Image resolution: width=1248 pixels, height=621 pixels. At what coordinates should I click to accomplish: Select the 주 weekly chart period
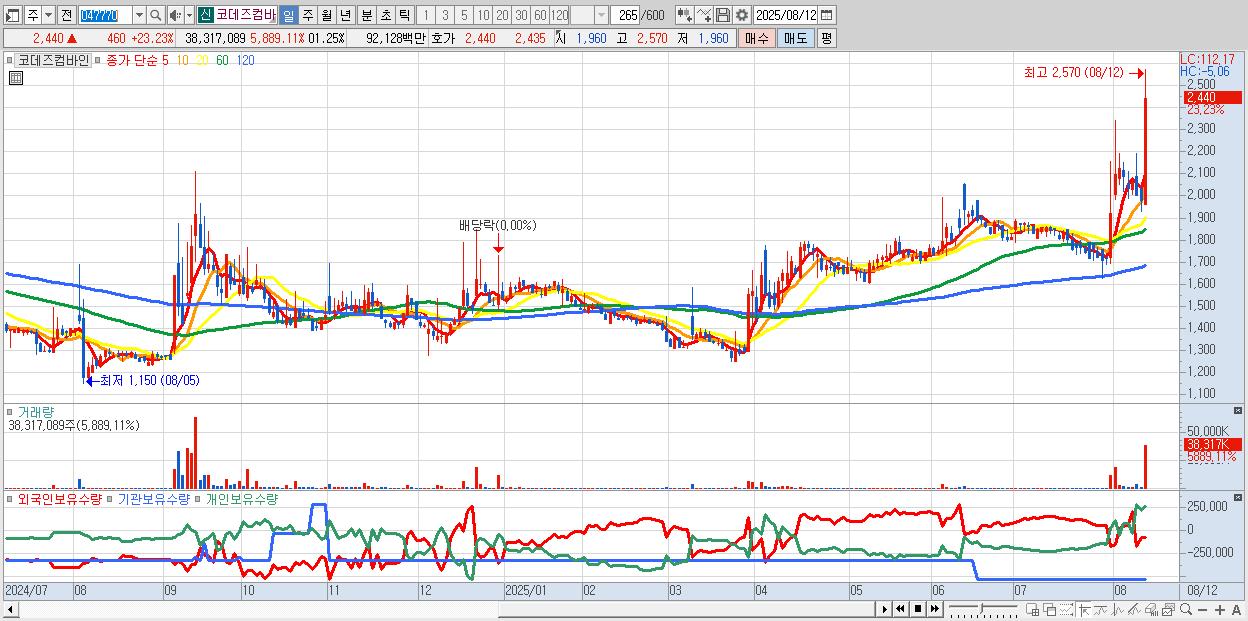coord(307,15)
